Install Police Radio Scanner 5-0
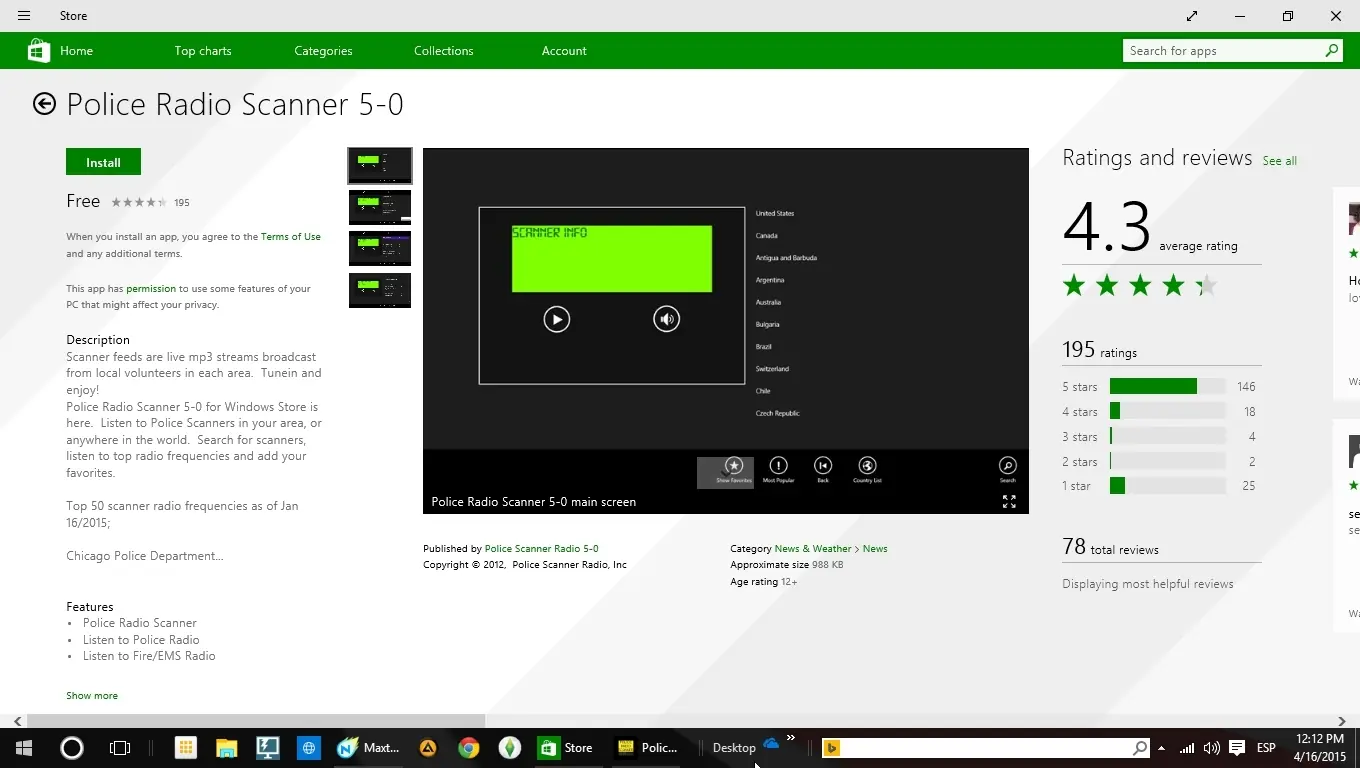This screenshot has width=1360, height=768. [x=103, y=162]
